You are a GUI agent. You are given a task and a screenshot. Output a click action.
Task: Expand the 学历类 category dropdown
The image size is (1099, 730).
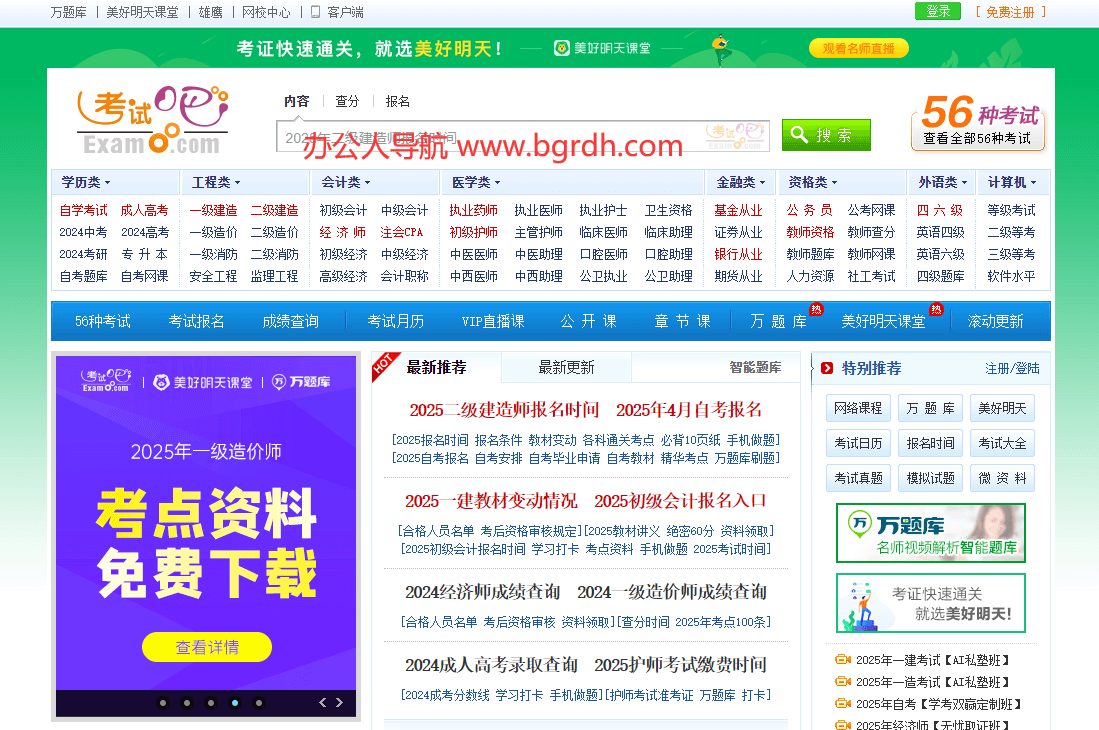click(x=85, y=183)
